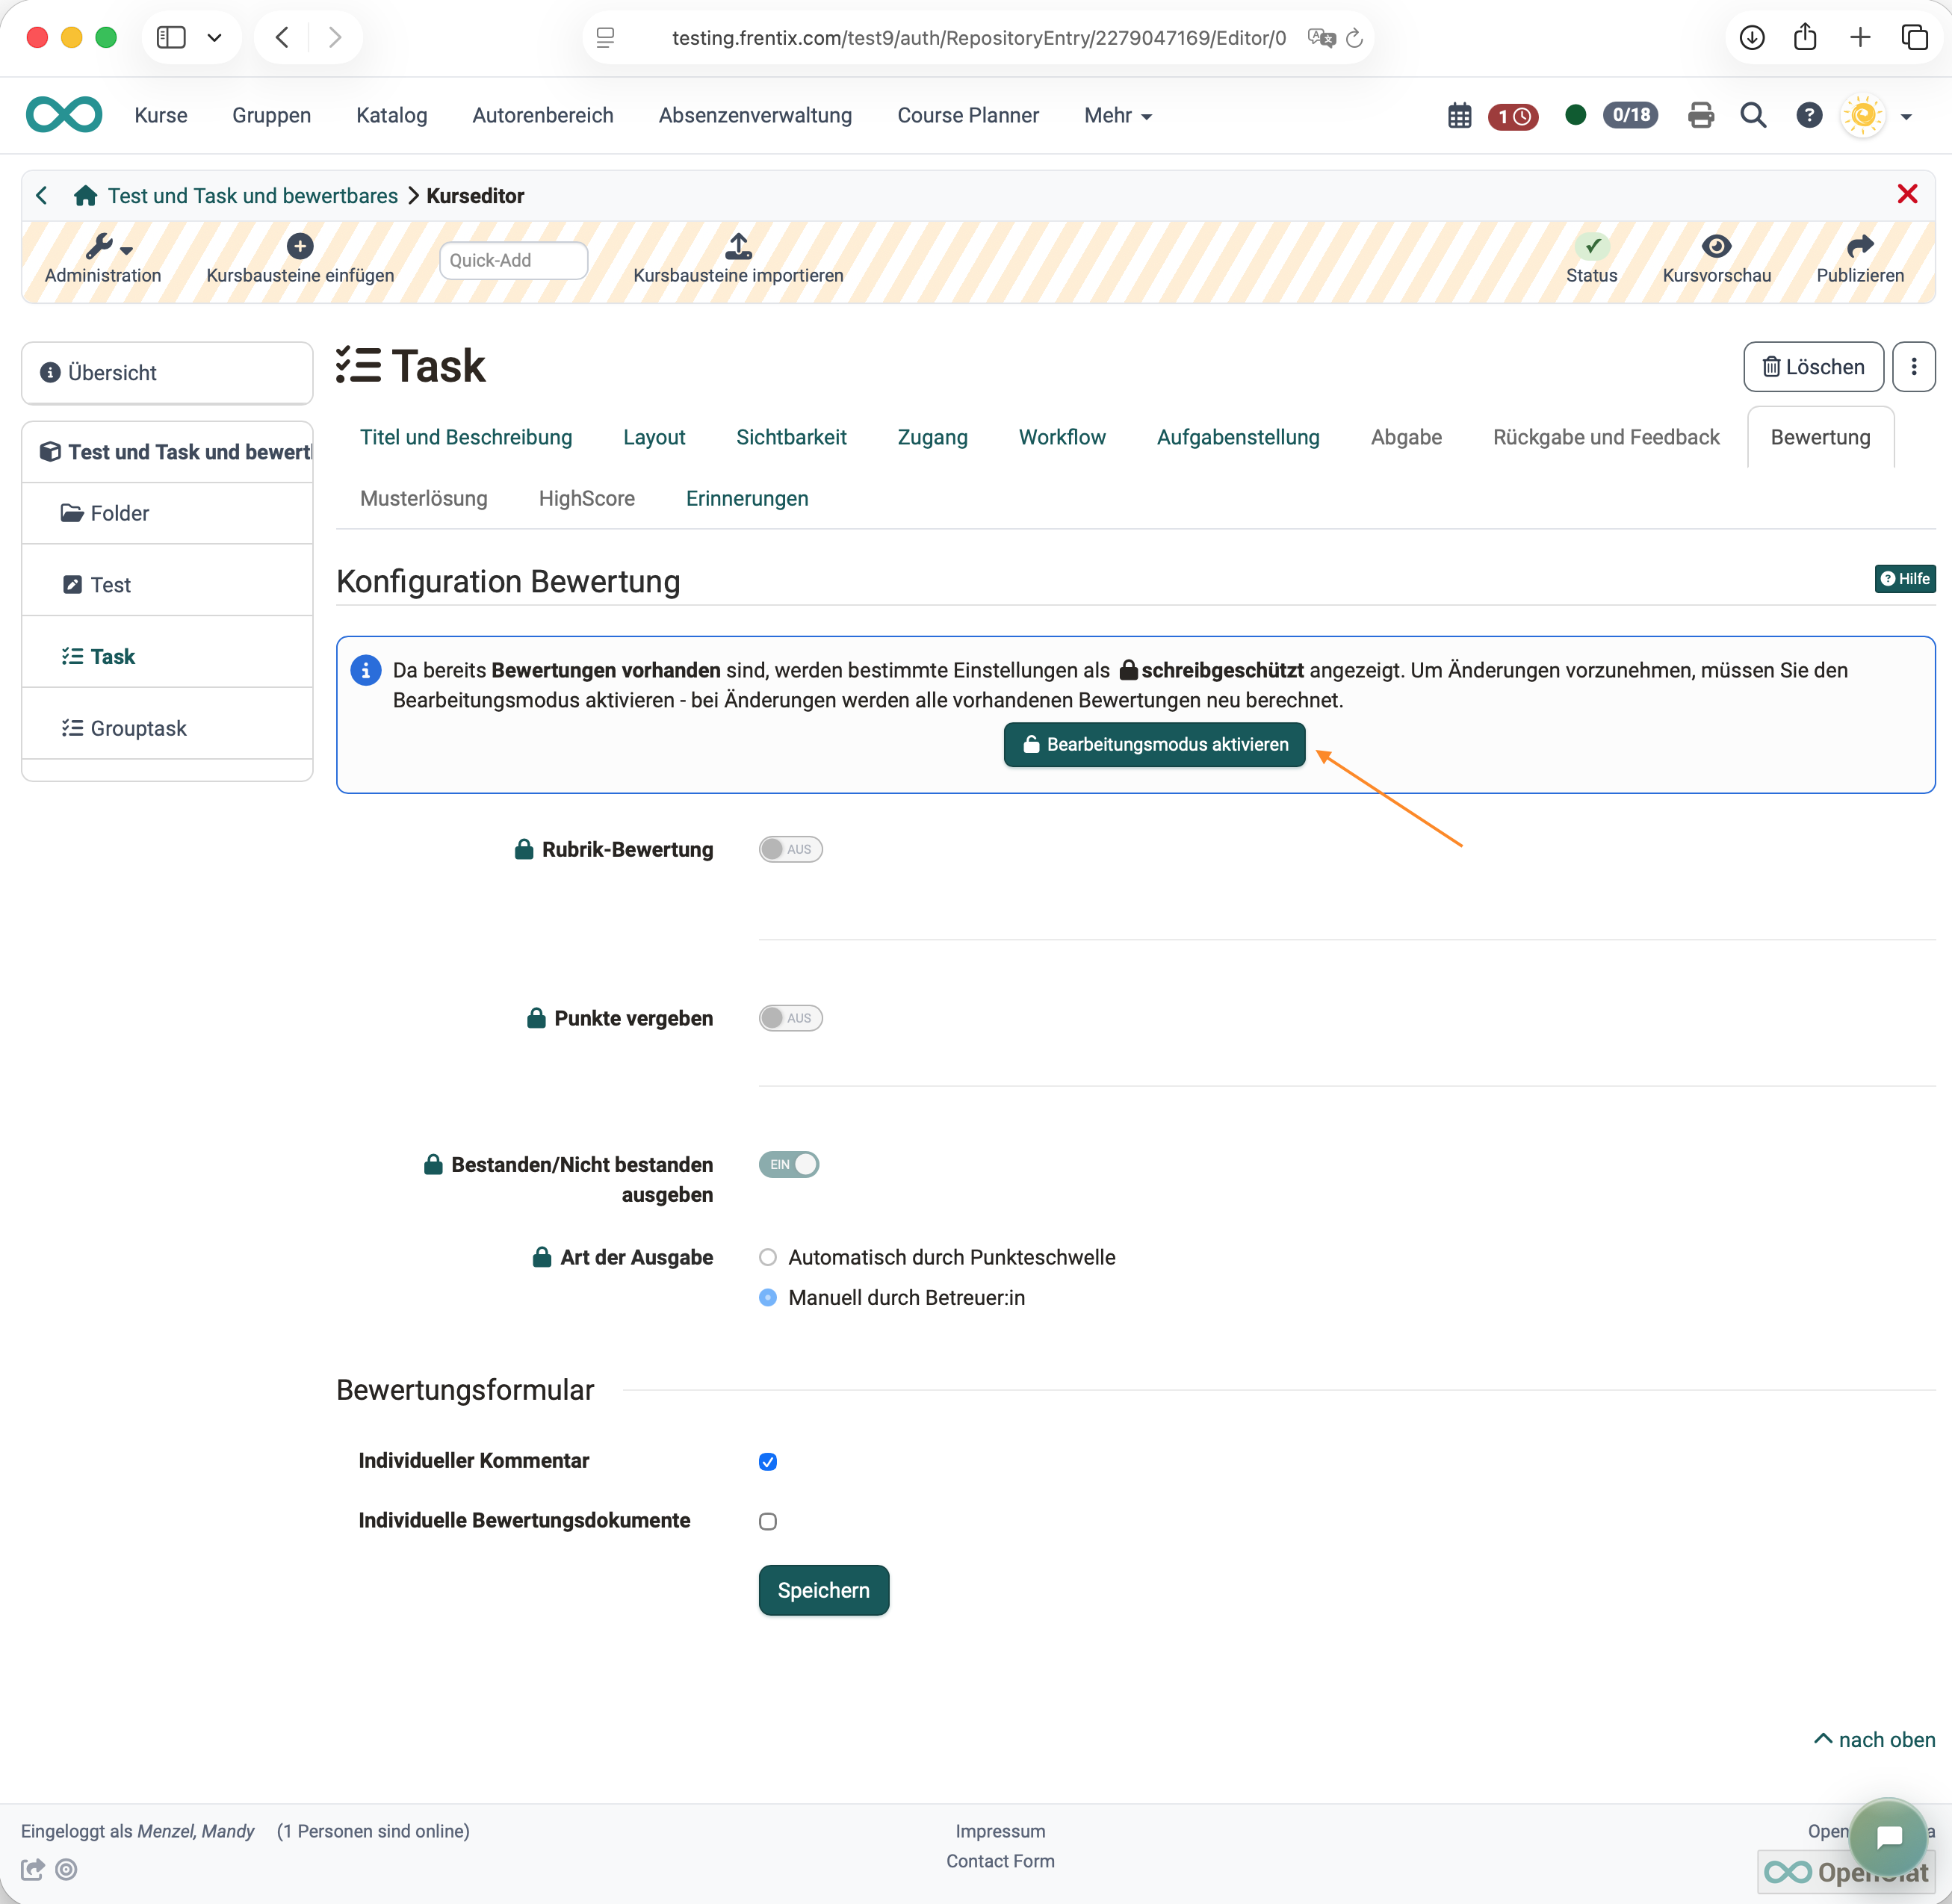Uncheck Individueller Kommentar checkbox
The image size is (1952, 1904).
[768, 1462]
